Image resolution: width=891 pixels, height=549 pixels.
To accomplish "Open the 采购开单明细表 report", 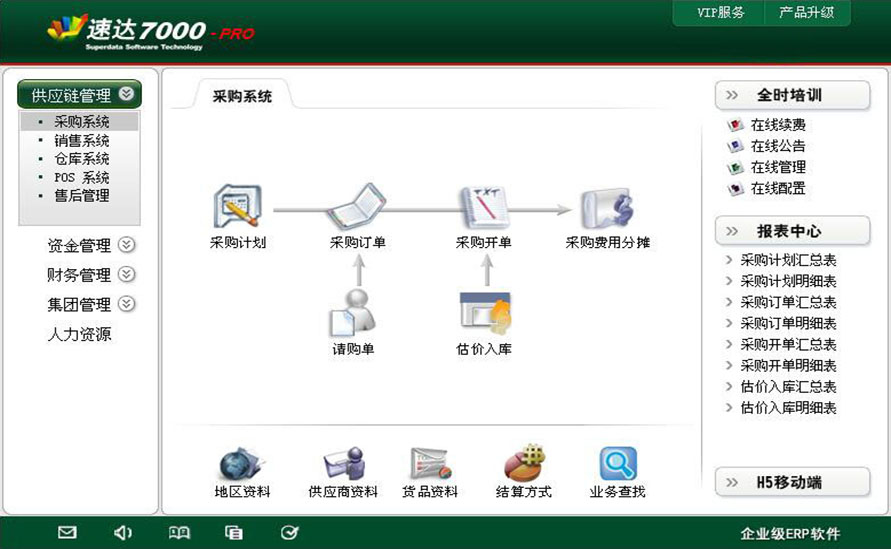I will [x=788, y=365].
